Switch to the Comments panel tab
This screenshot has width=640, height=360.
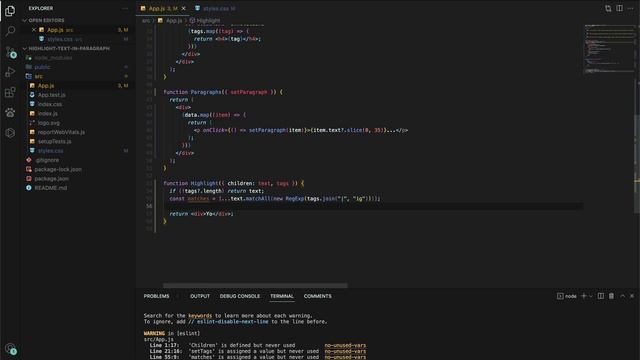[317, 296]
